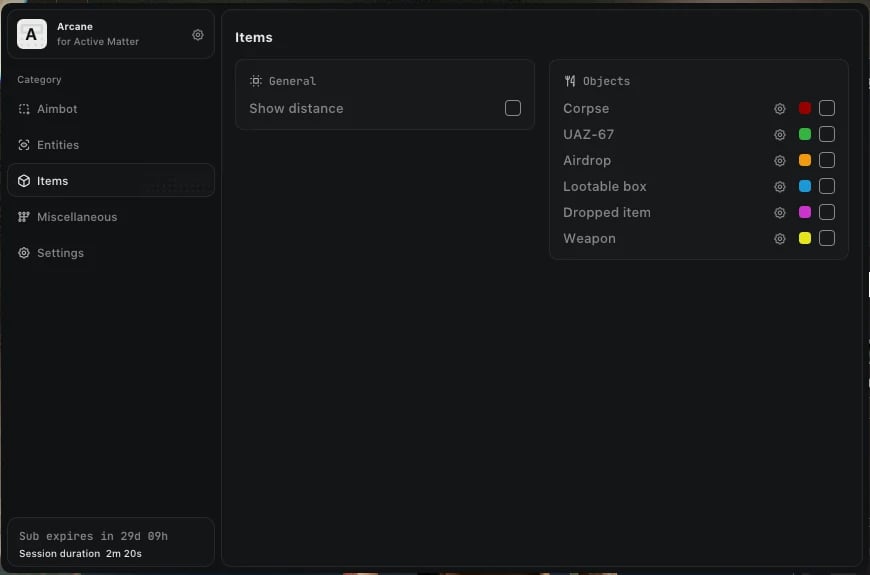
Task: Open the header gear next to Arcane
Action: coord(198,35)
